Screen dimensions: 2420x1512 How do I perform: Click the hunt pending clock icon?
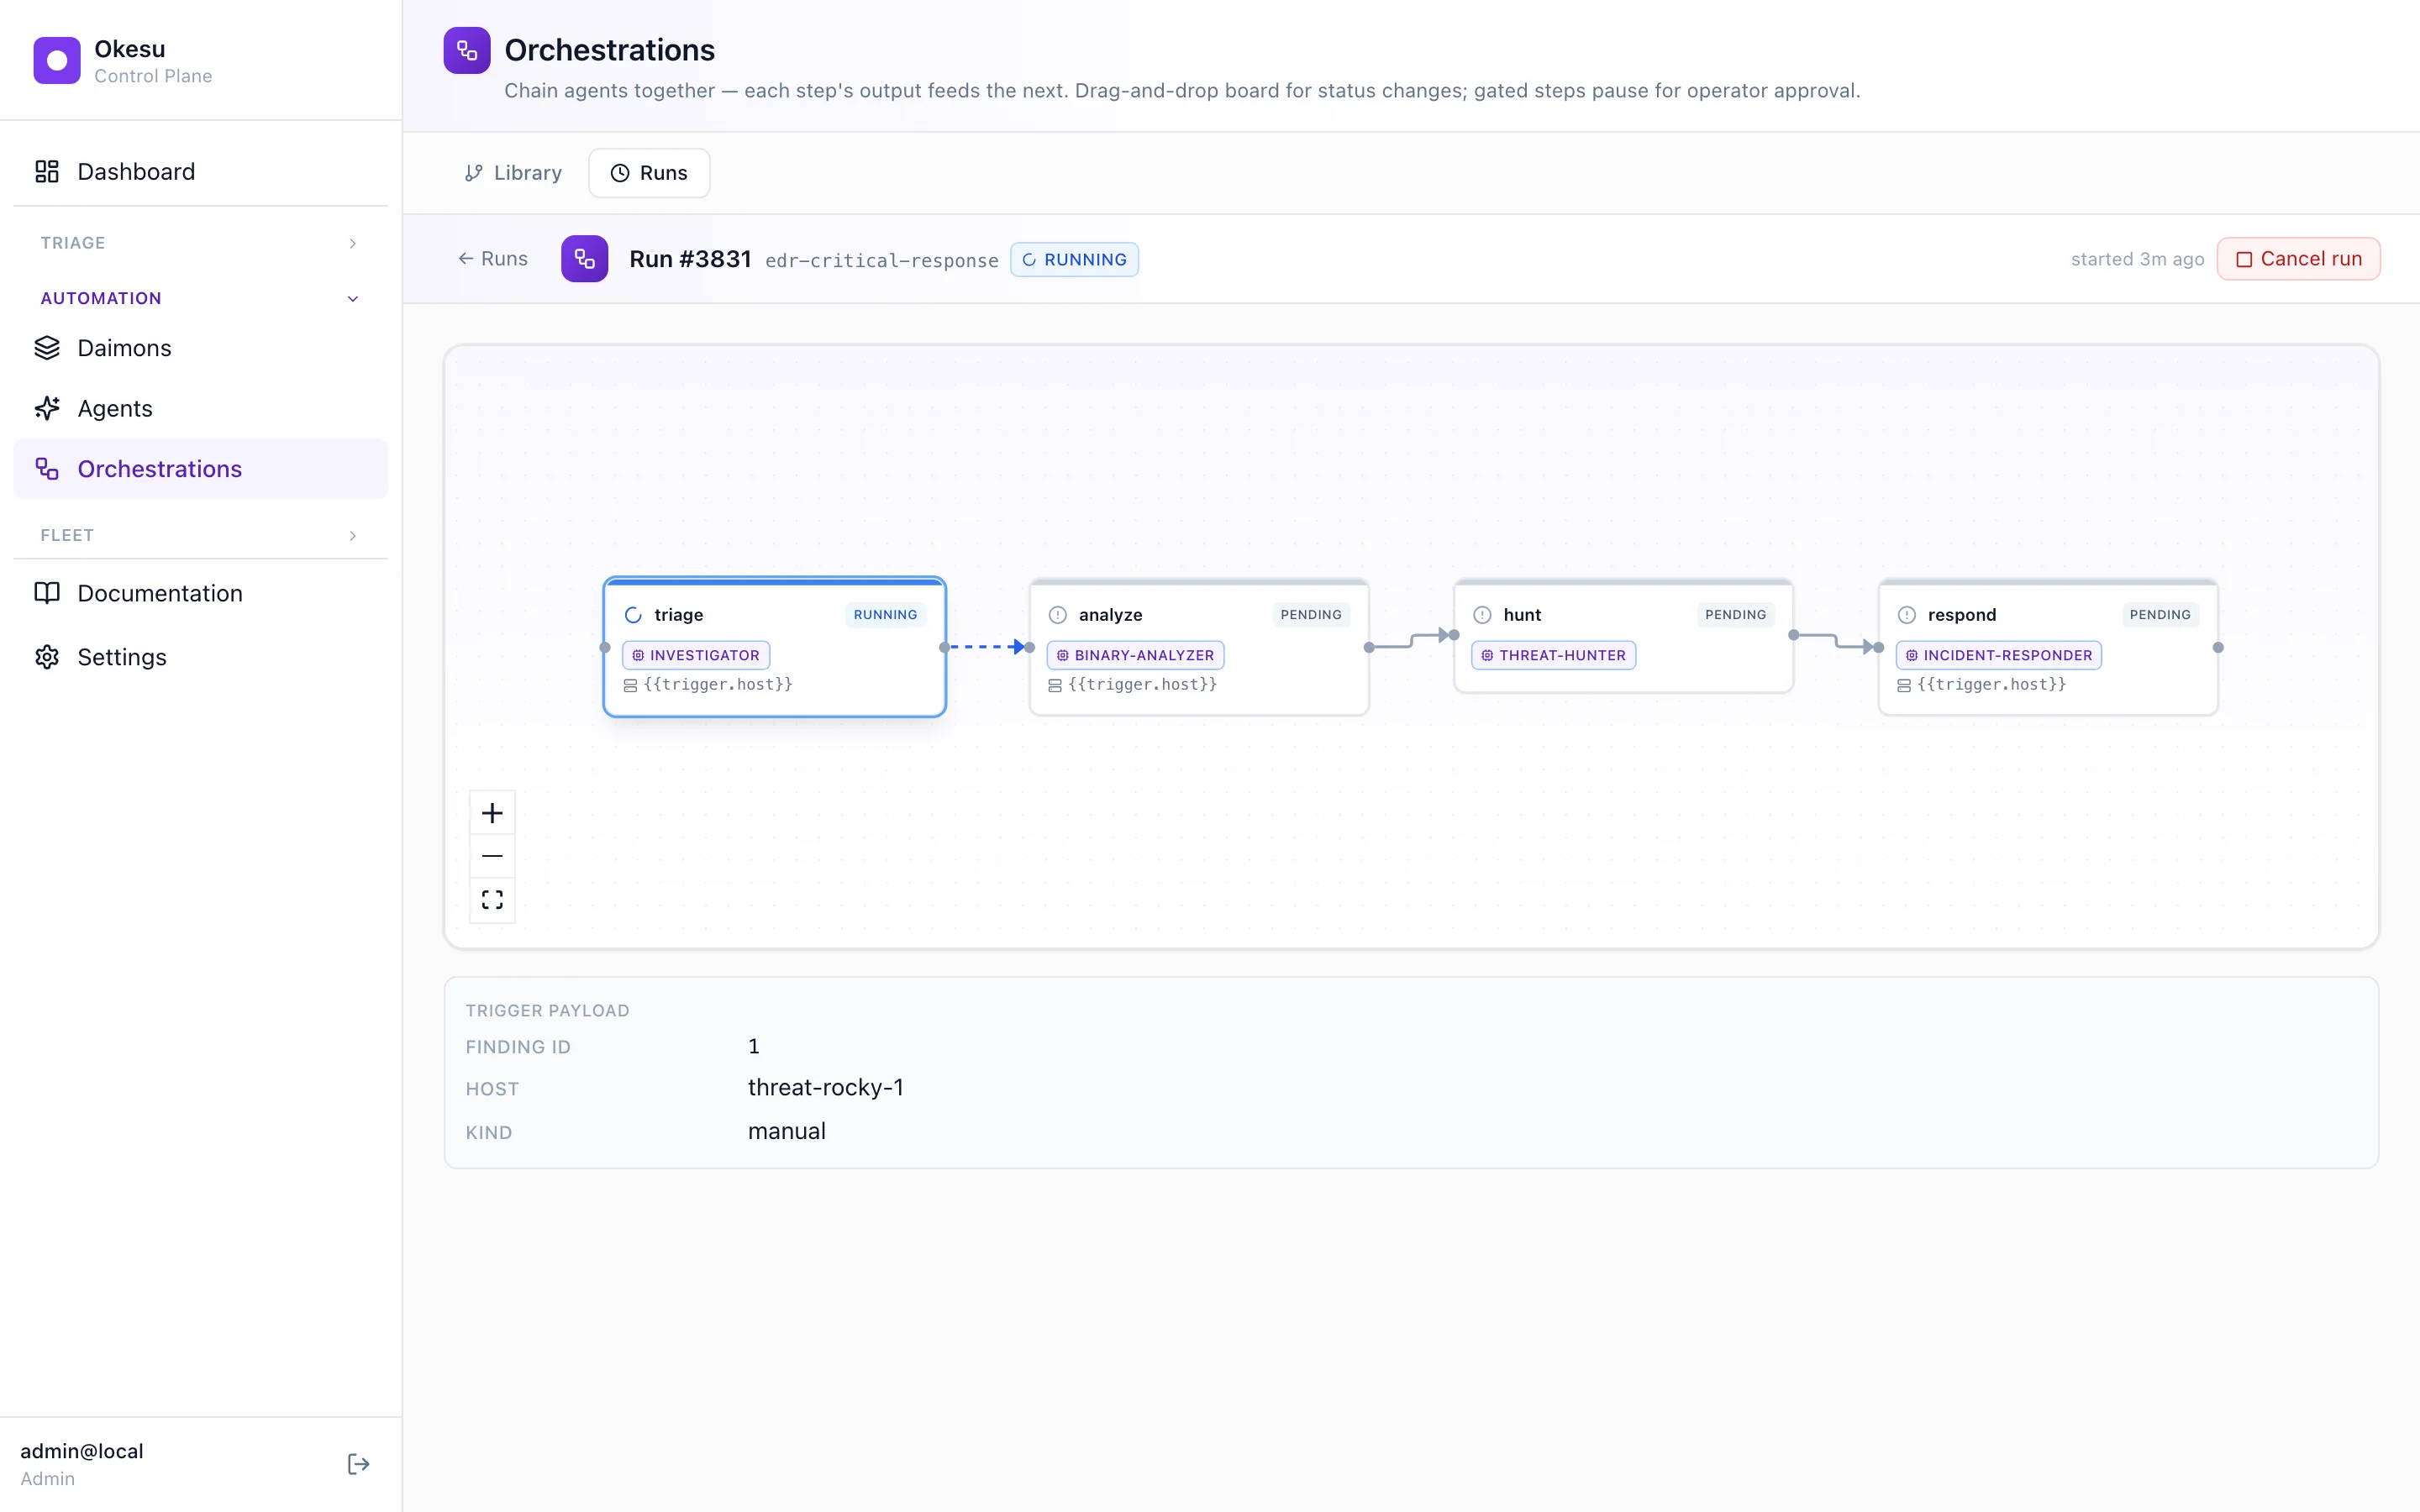tap(1482, 615)
